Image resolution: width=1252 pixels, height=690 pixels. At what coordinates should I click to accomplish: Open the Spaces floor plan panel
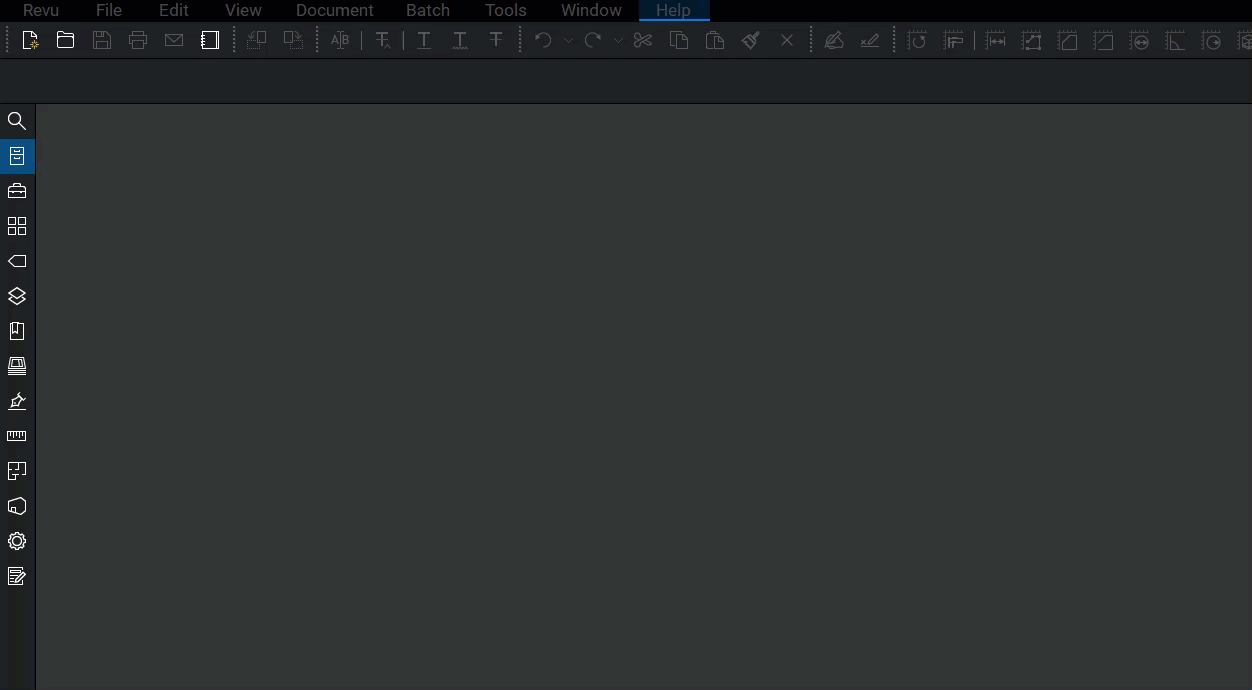click(x=17, y=471)
